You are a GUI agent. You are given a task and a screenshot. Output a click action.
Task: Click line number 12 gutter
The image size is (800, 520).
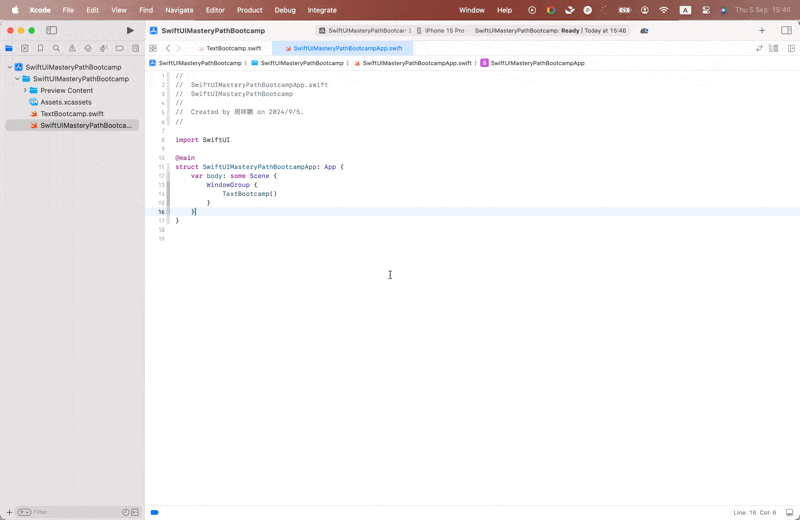[161, 176]
